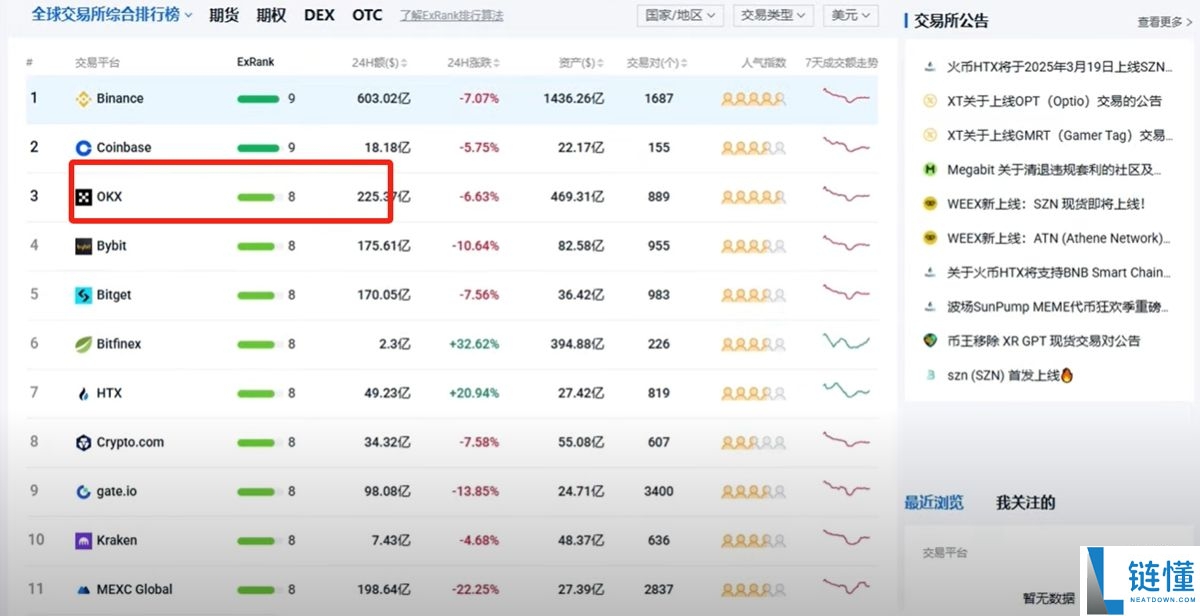
Task: Click the Bitfinex leaf logo icon
Action: click(84, 344)
